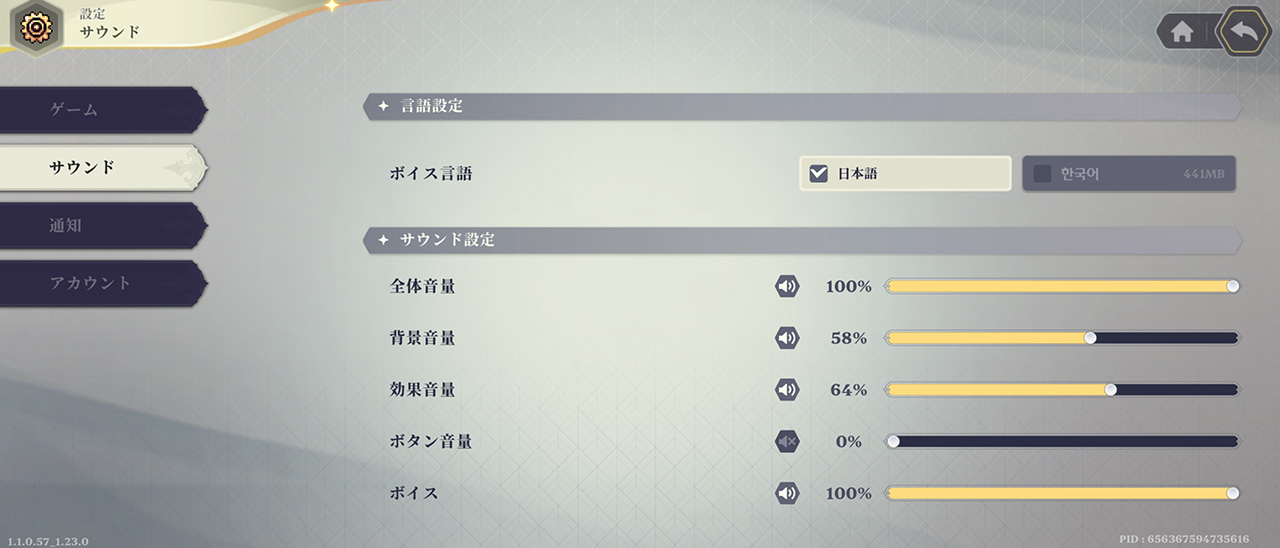Mute the ボイス speaker icon
Screen dimensions: 1280x548
coord(788,493)
